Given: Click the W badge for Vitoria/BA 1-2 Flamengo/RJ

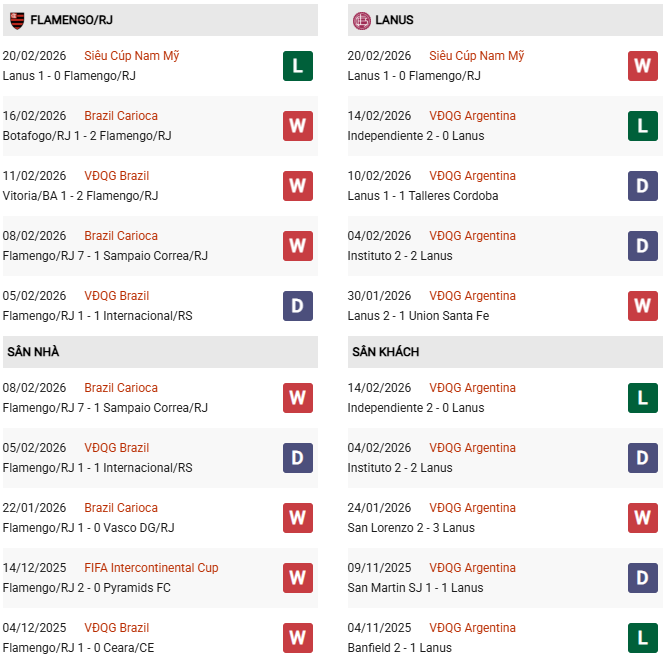Looking at the screenshot, I should pyautogui.click(x=298, y=186).
